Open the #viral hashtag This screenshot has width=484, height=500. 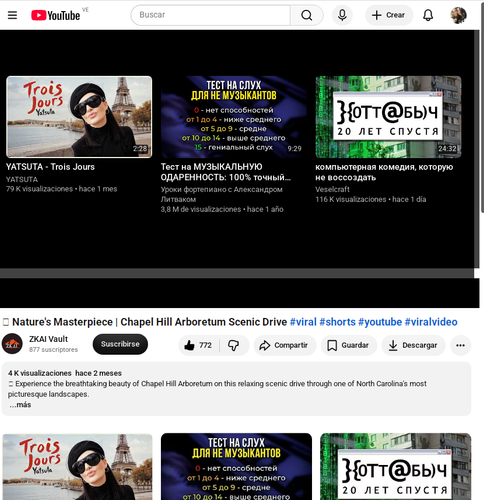tap(303, 322)
